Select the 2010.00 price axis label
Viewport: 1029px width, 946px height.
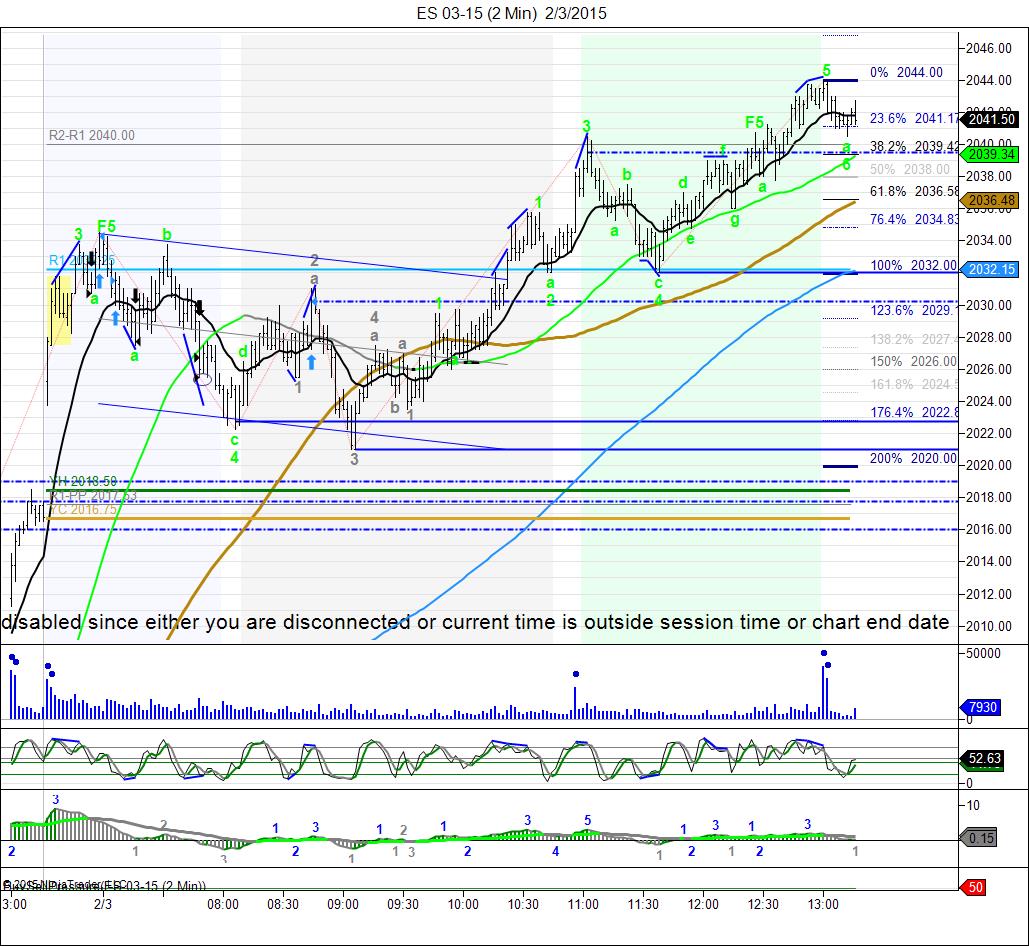pyautogui.click(x=989, y=627)
